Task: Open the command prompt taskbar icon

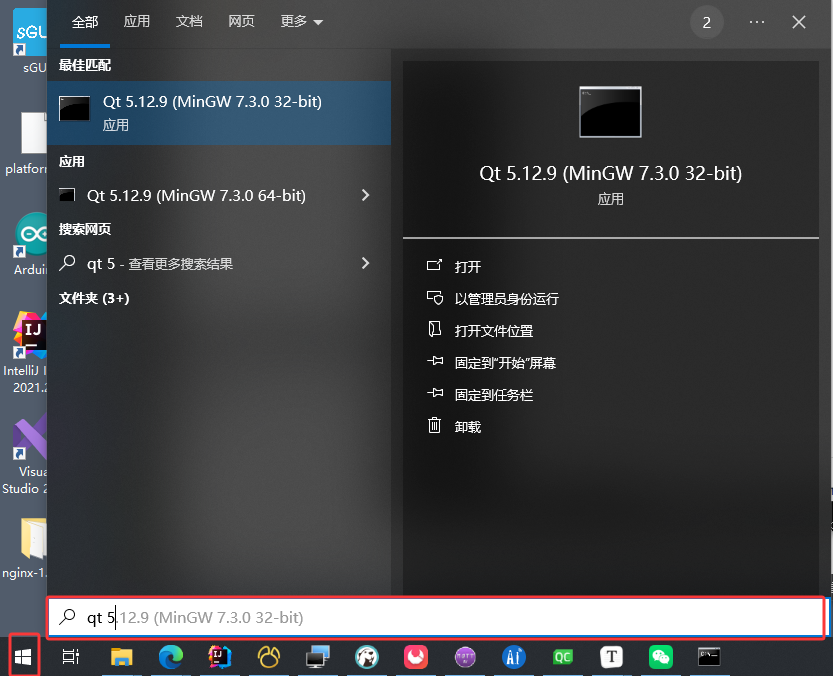Action: [x=709, y=657]
